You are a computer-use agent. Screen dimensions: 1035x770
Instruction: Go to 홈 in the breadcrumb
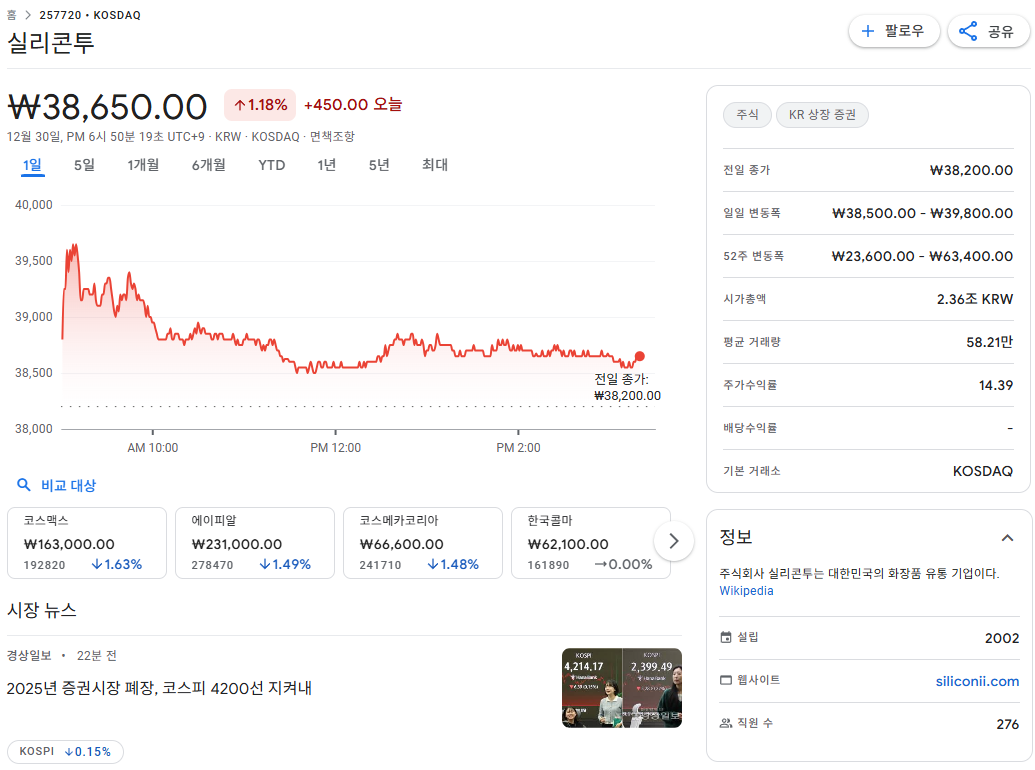[x=11, y=15]
